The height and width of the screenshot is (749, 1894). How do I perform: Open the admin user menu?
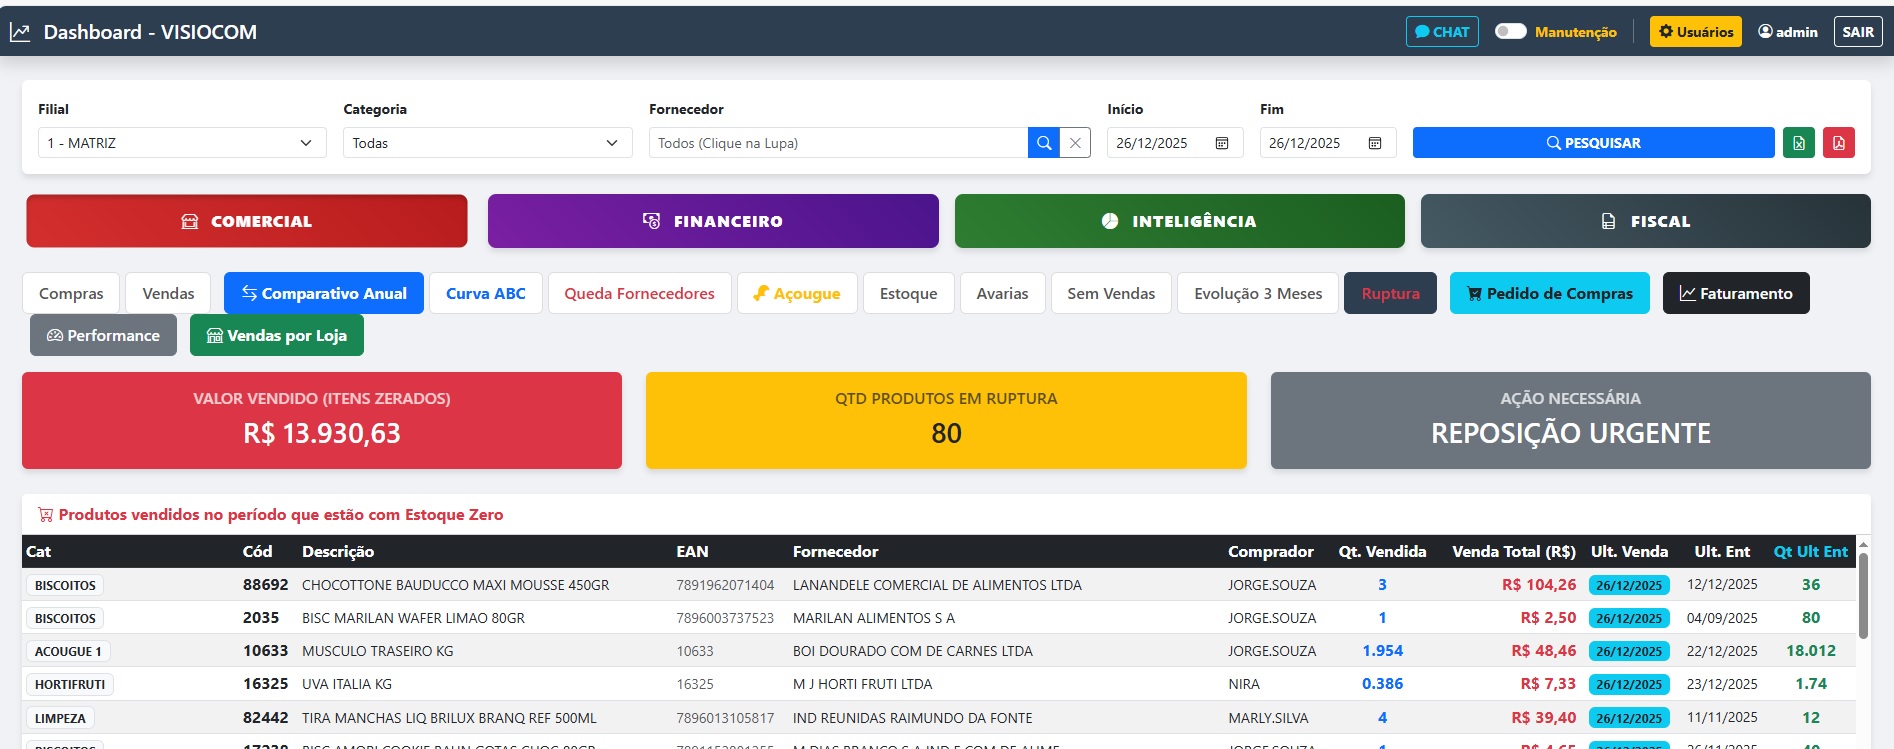[1787, 32]
